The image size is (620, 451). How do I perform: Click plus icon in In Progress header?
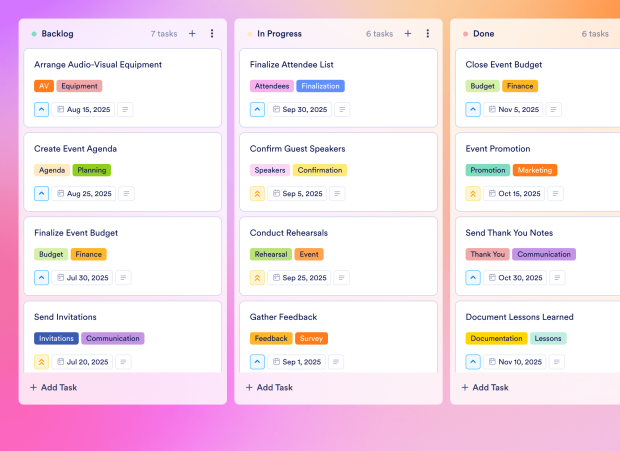(x=408, y=34)
